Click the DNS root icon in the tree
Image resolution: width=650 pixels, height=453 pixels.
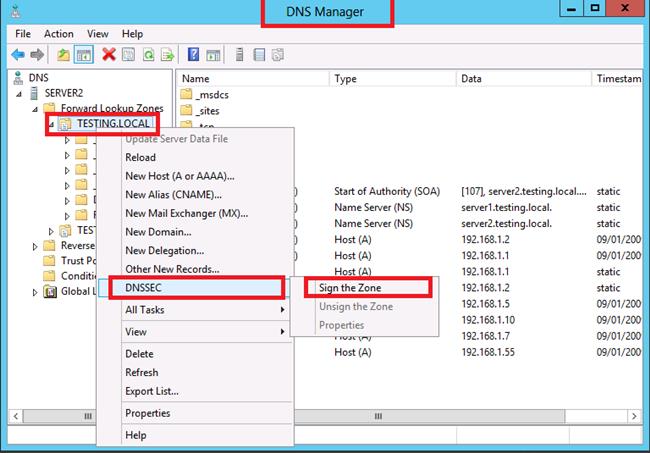pyautogui.click(x=18, y=78)
